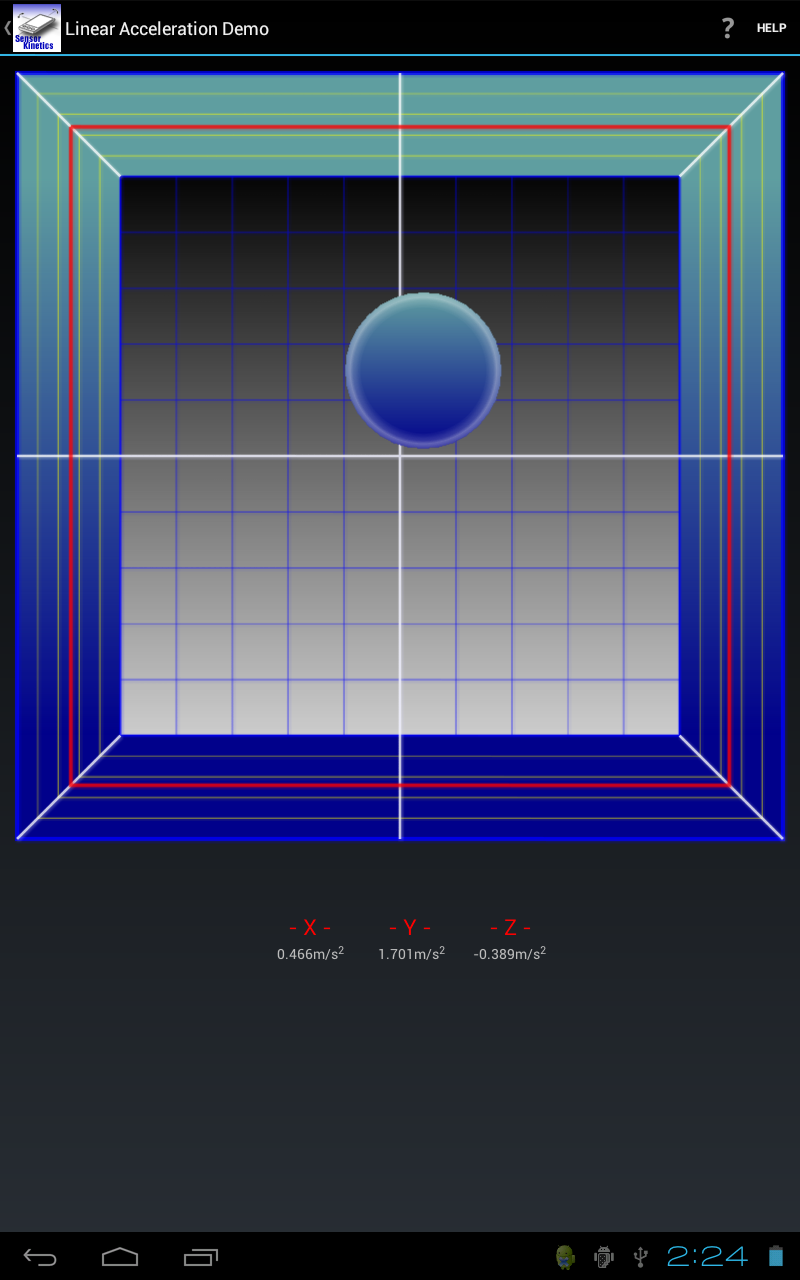Tap the battery status icon

[776, 1256]
